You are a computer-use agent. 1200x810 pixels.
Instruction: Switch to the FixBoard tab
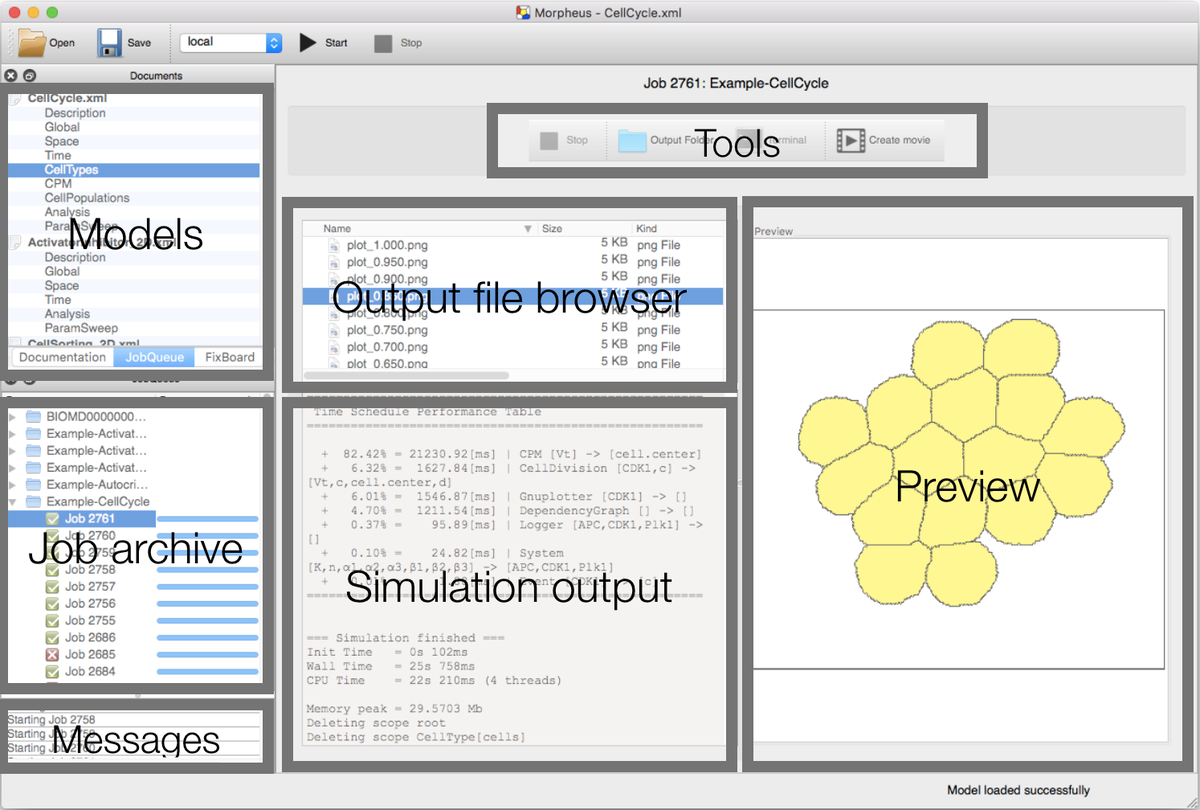click(x=230, y=357)
